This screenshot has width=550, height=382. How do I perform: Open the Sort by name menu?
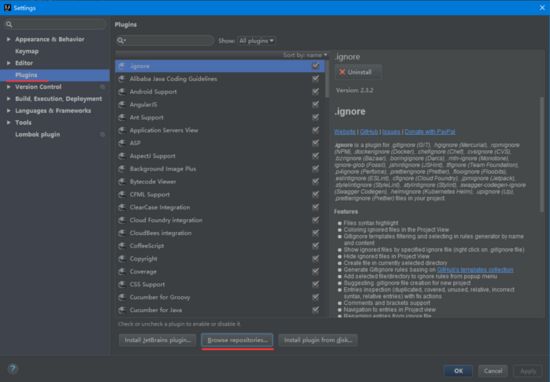[x=305, y=55]
